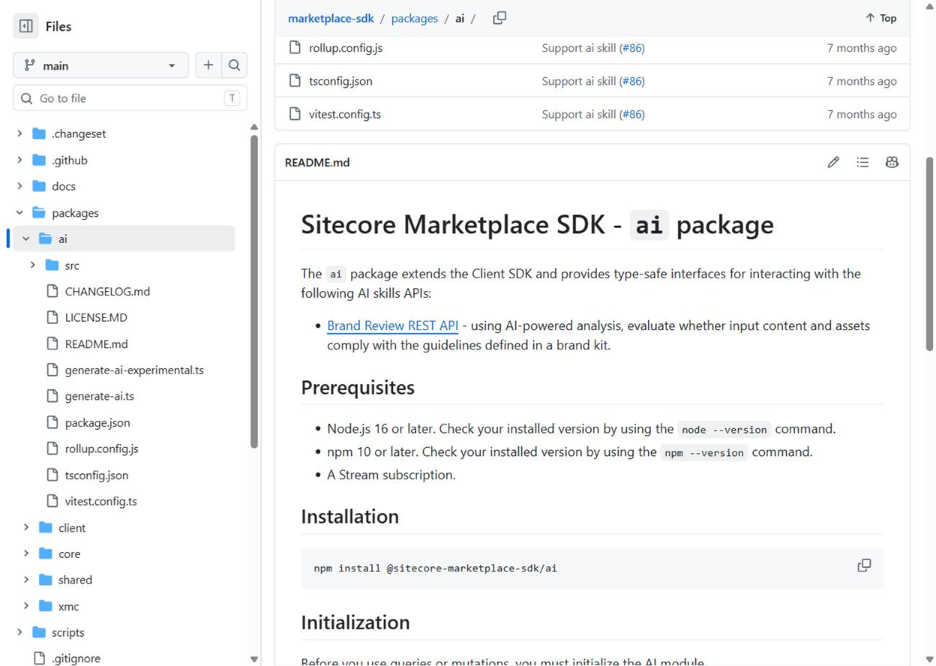Collapse the packages folder chevron
Image resolution: width=936 pixels, height=666 pixels.
pyautogui.click(x=20, y=212)
